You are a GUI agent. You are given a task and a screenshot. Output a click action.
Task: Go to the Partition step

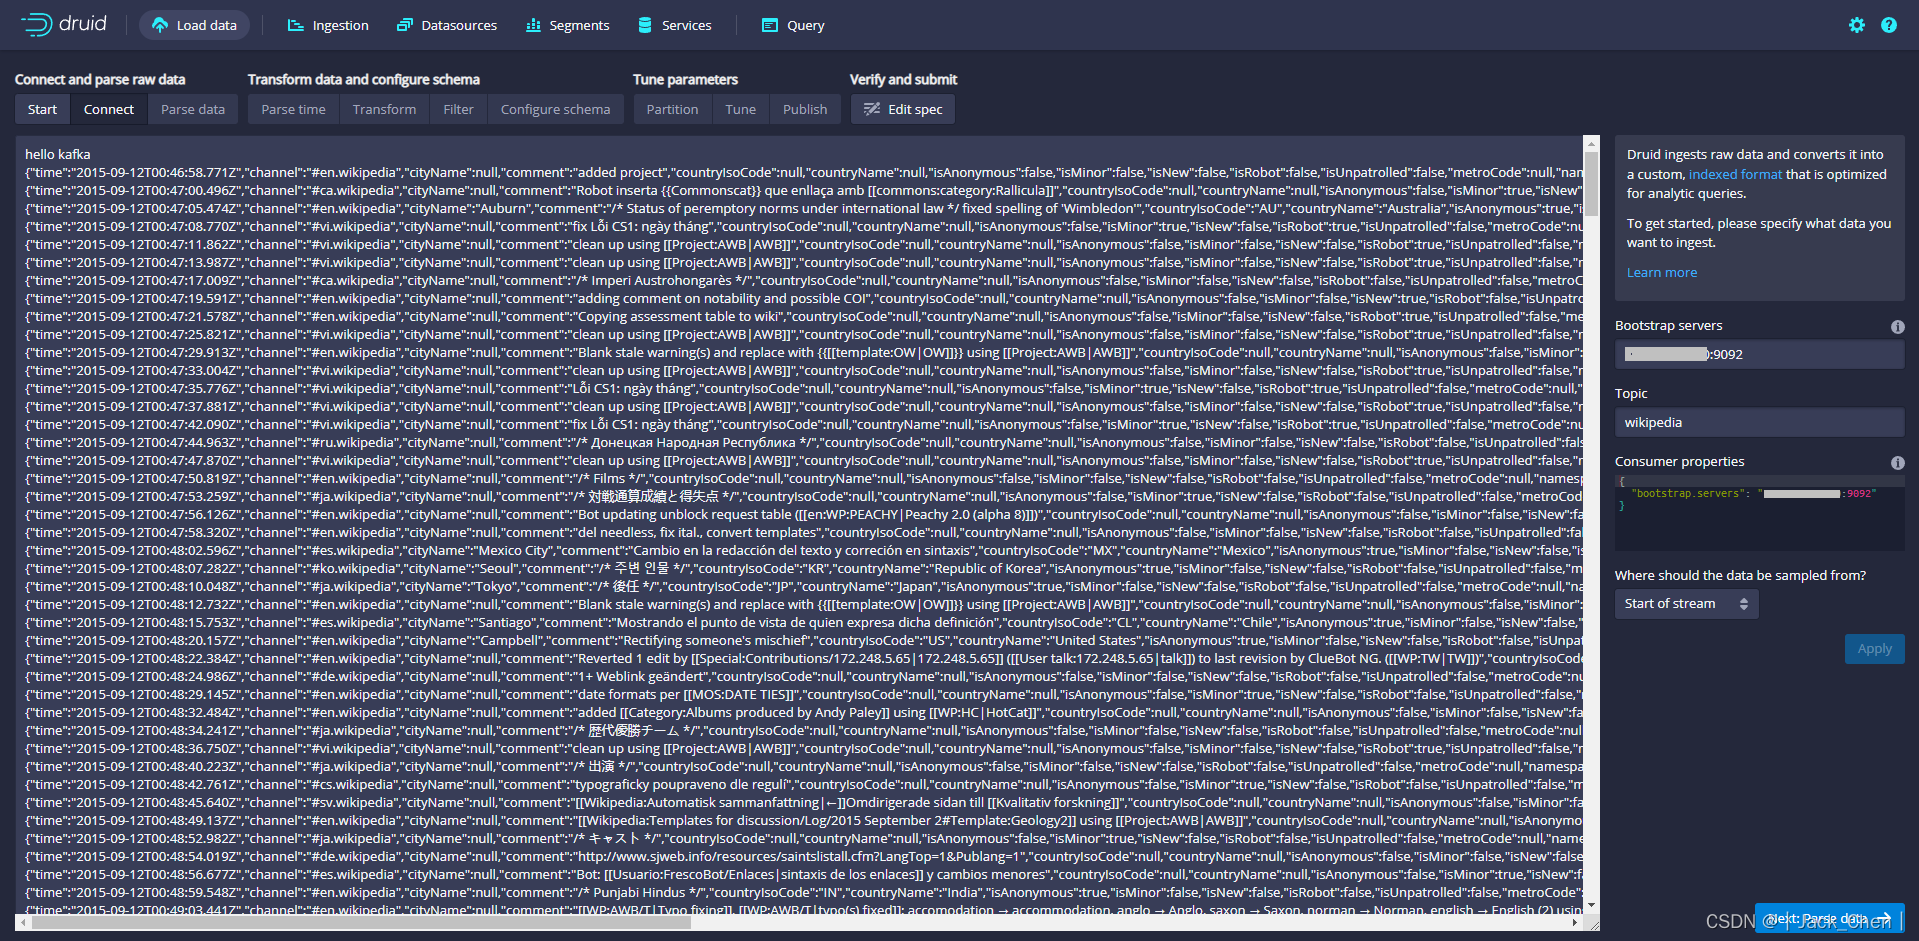(x=672, y=109)
